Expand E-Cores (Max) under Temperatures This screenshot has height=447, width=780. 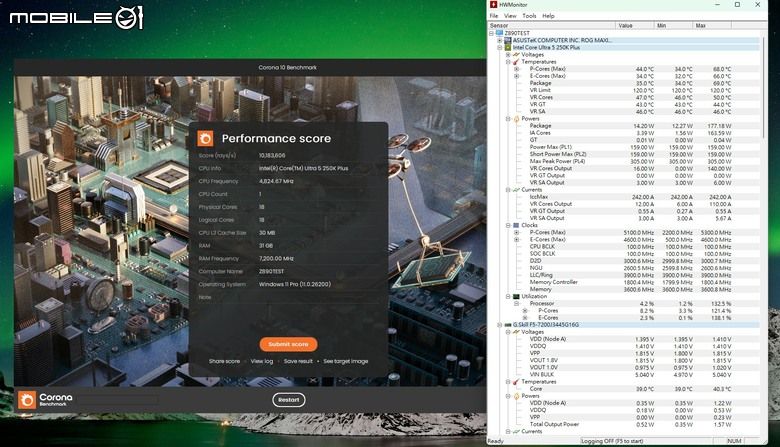pyautogui.click(x=516, y=76)
